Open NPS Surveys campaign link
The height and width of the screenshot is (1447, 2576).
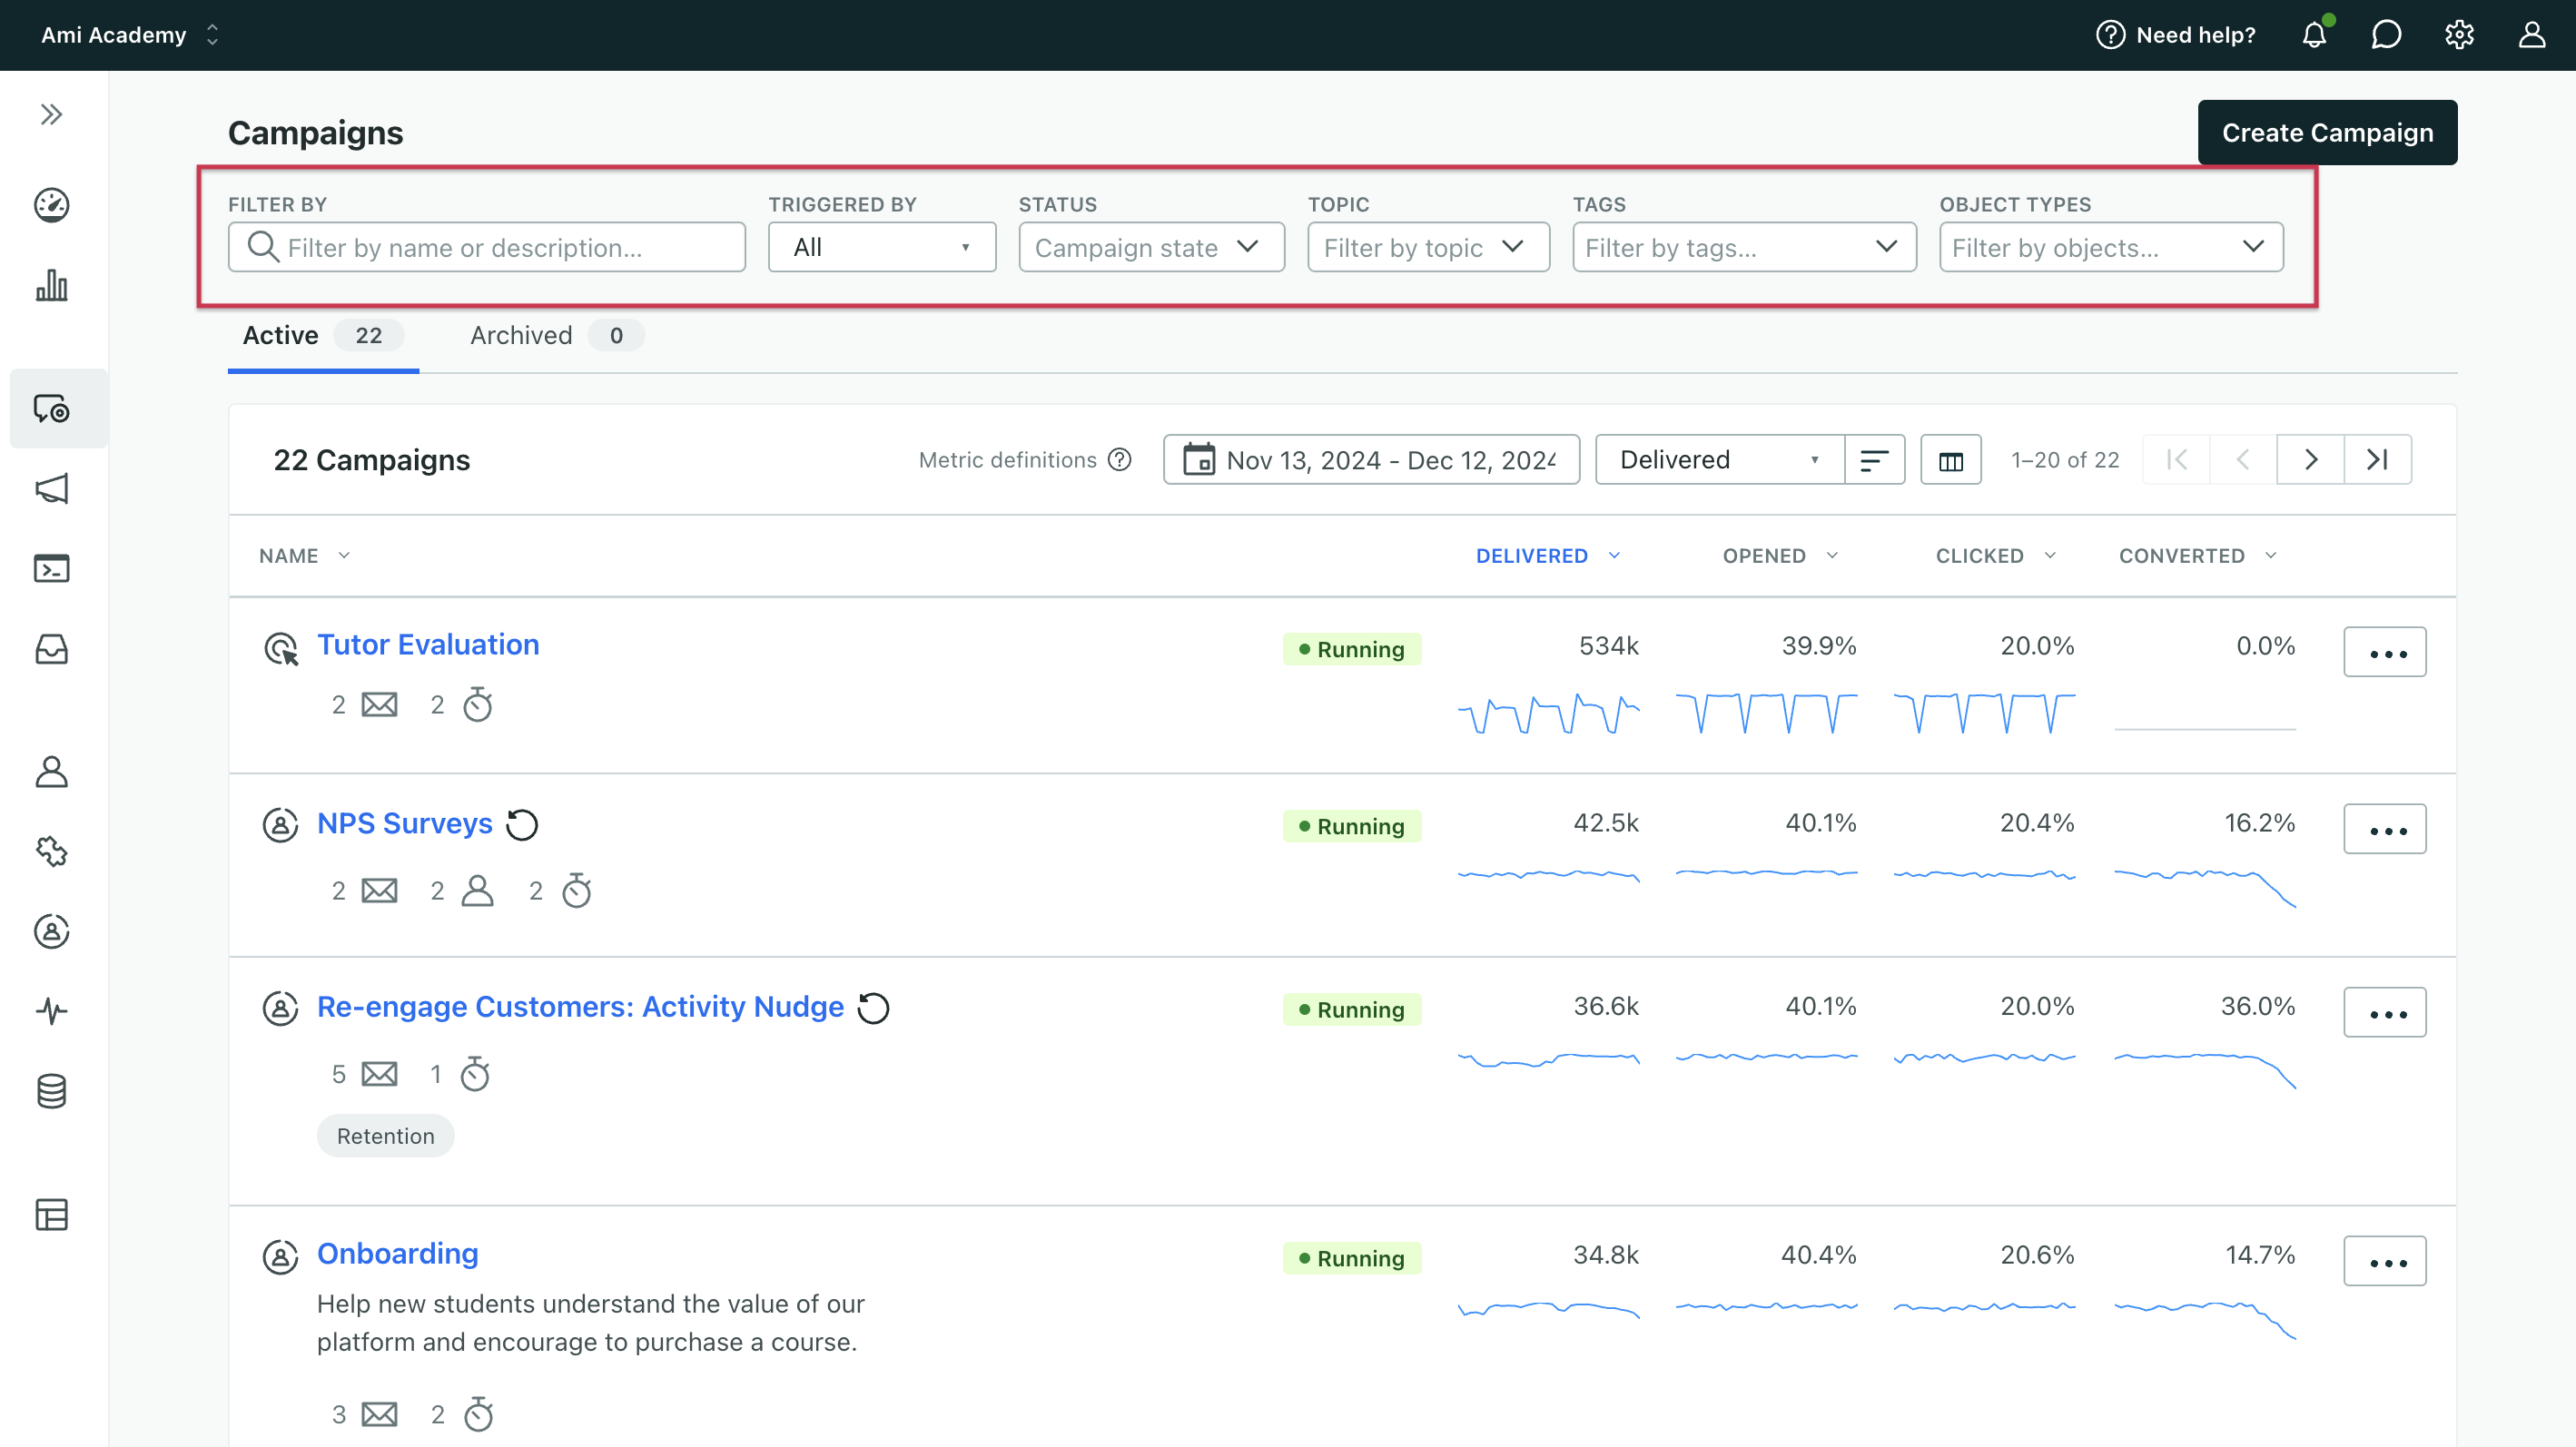click(404, 823)
